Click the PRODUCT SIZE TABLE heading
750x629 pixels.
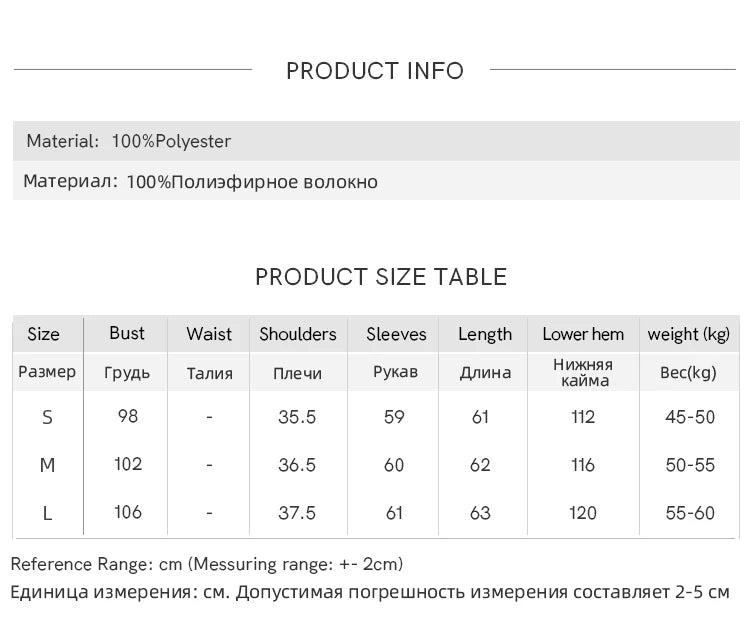click(x=381, y=277)
